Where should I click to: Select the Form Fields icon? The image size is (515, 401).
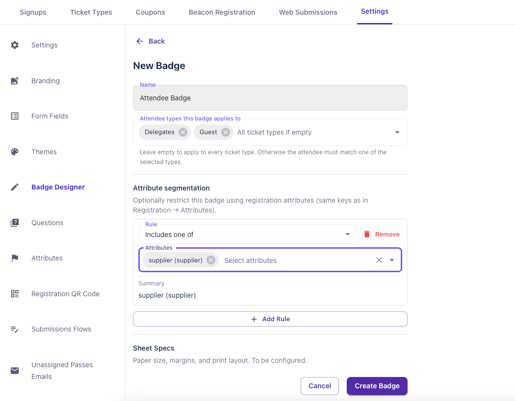tap(15, 116)
